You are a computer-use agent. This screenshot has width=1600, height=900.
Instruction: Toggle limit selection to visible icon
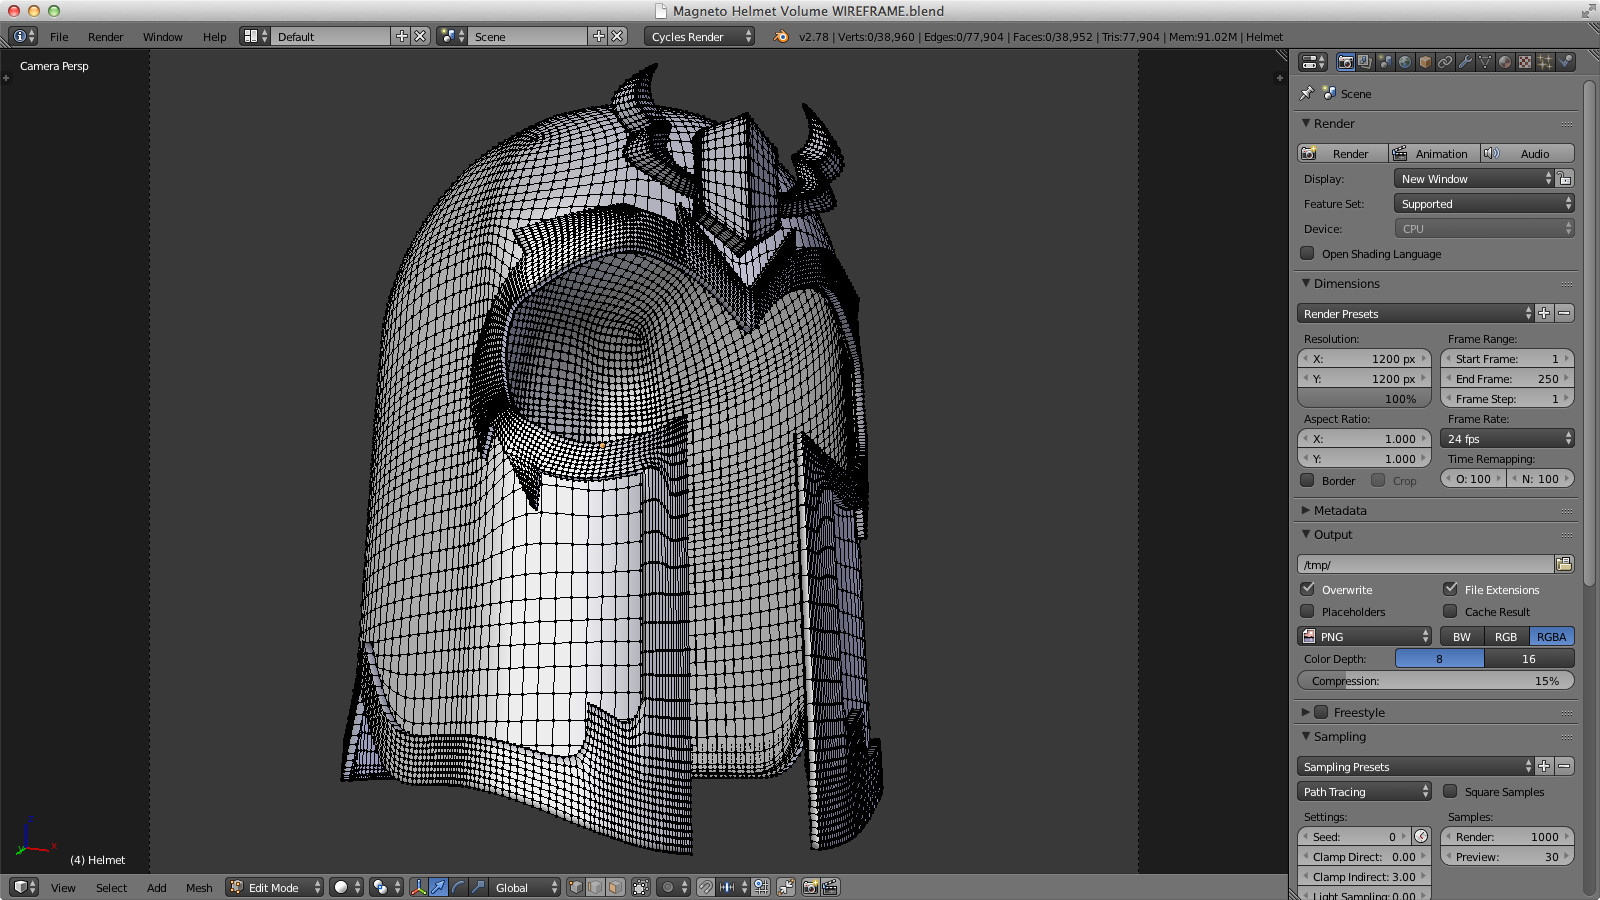[x=641, y=887]
